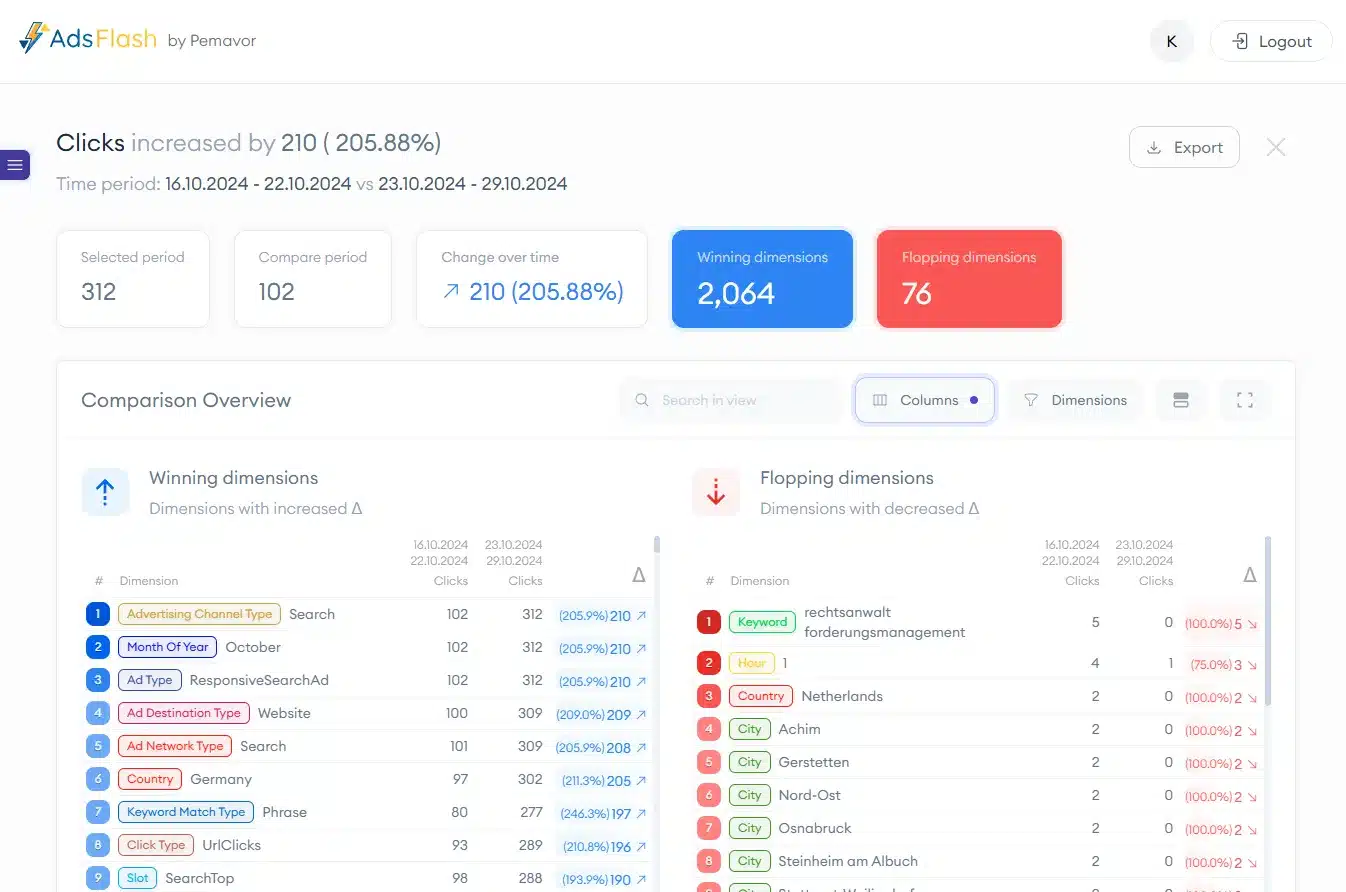Sort flopping table by delta column
The image size is (1346, 892).
point(1249,576)
